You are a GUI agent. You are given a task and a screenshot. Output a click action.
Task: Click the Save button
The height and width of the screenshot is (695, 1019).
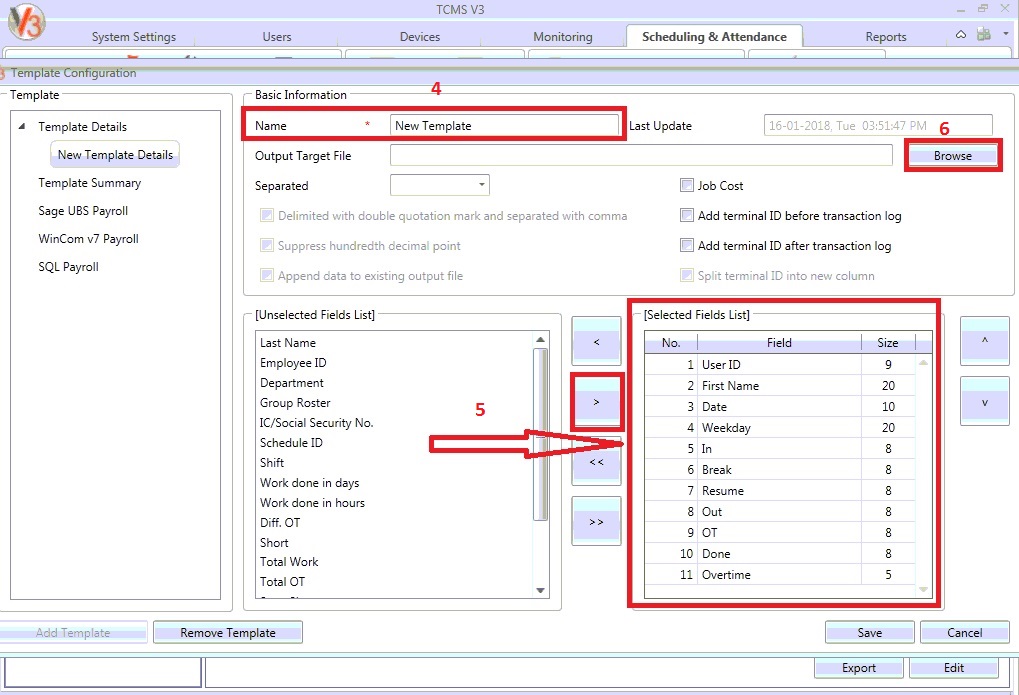[869, 632]
